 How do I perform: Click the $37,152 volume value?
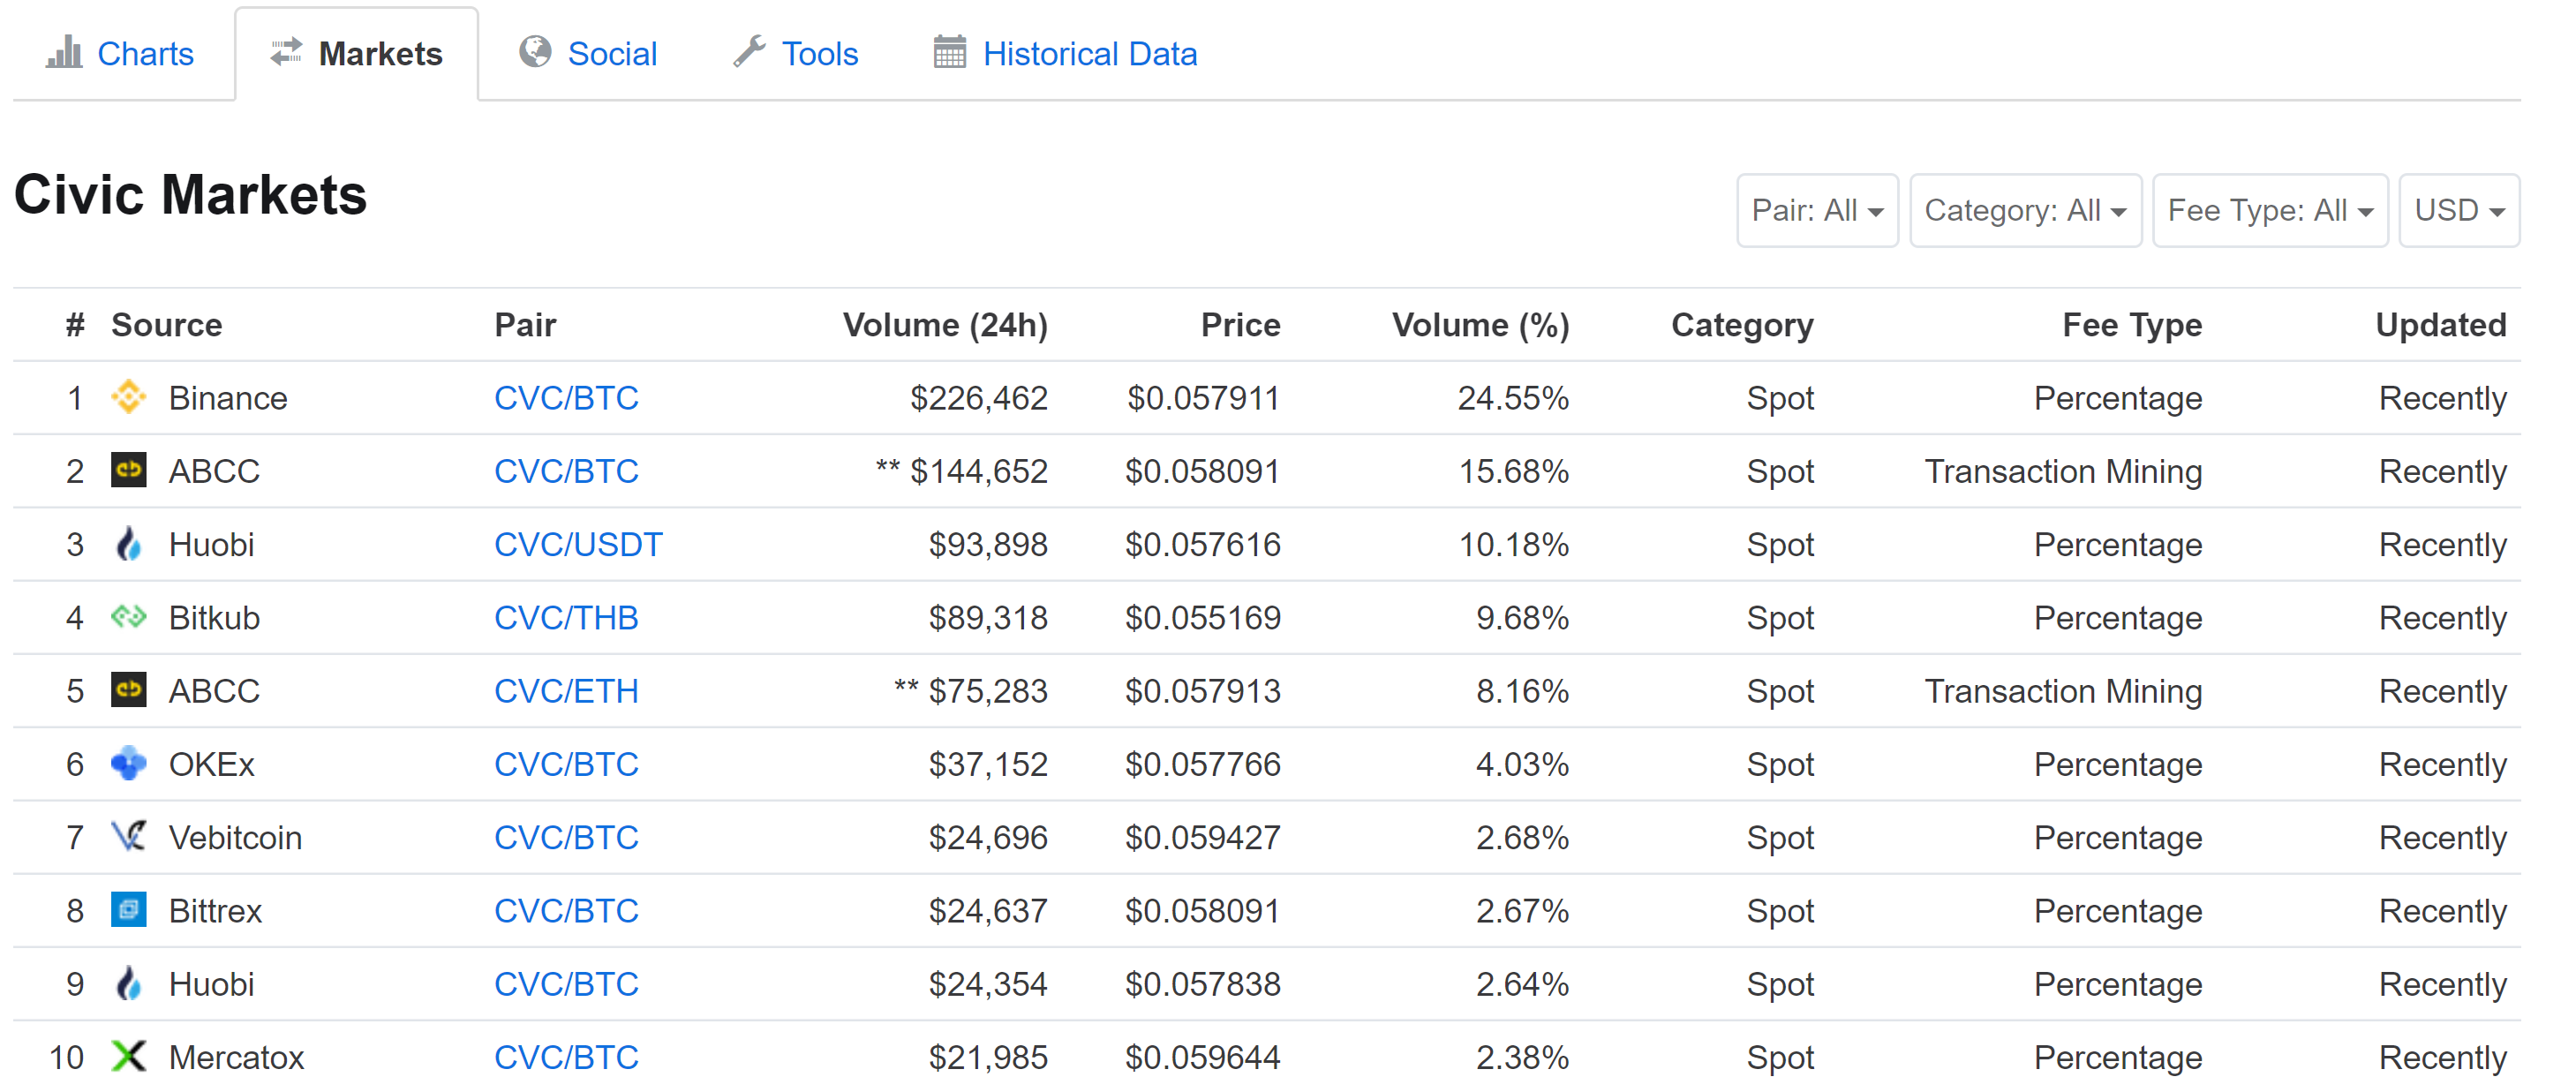pyautogui.click(x=988, y=764)
